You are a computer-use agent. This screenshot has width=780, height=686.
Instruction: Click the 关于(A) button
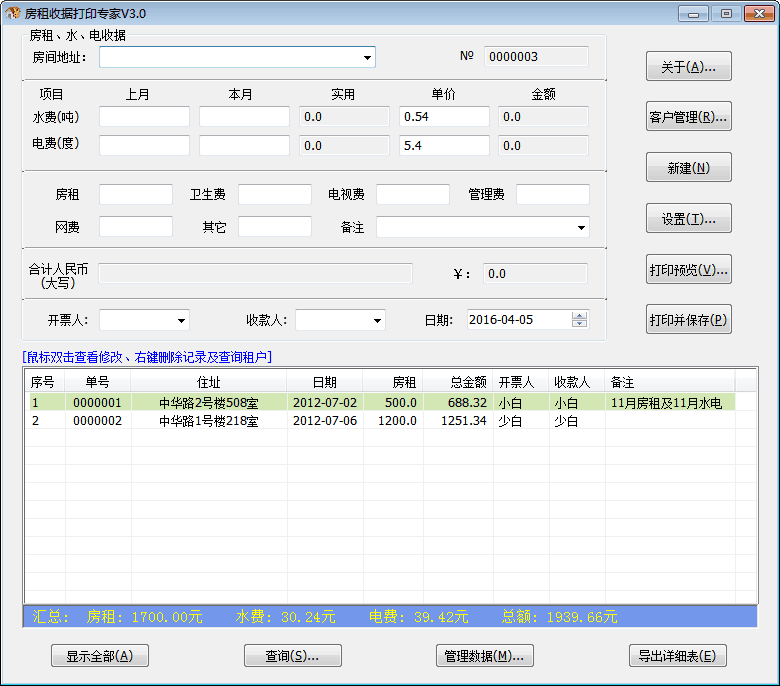click(688, 67)
